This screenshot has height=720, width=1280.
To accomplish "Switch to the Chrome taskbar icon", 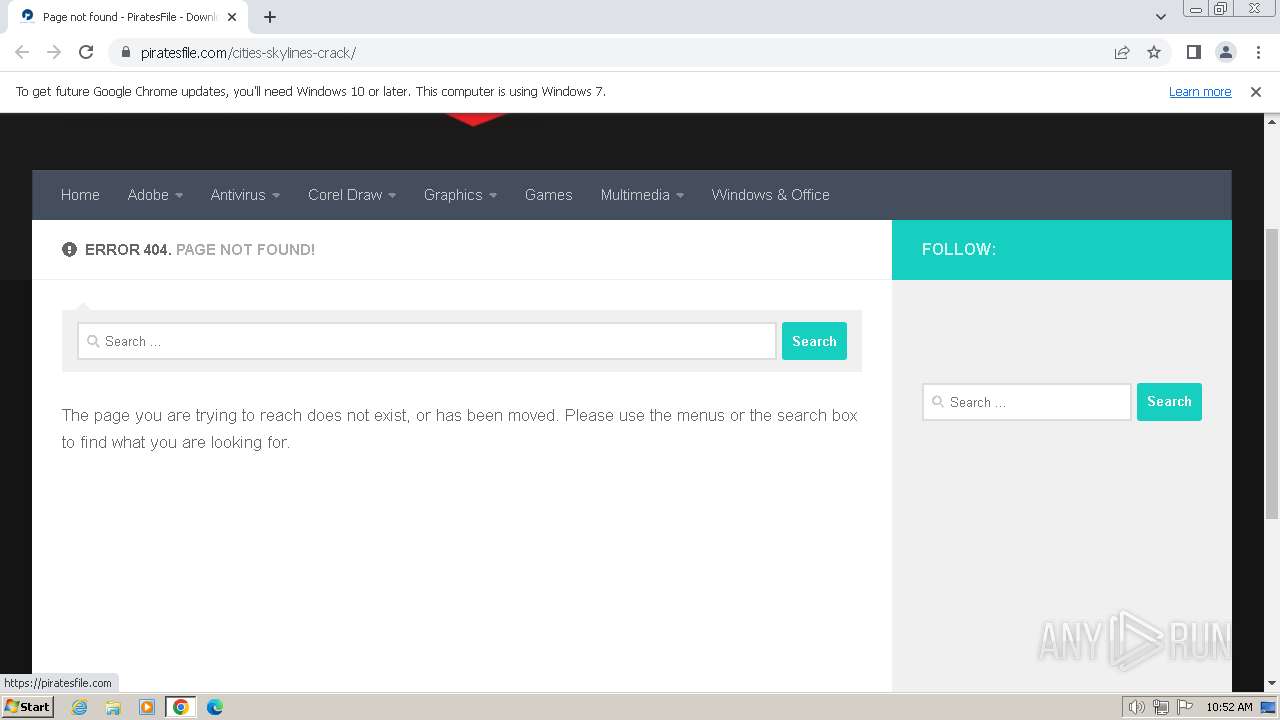I will coord(181,707).
